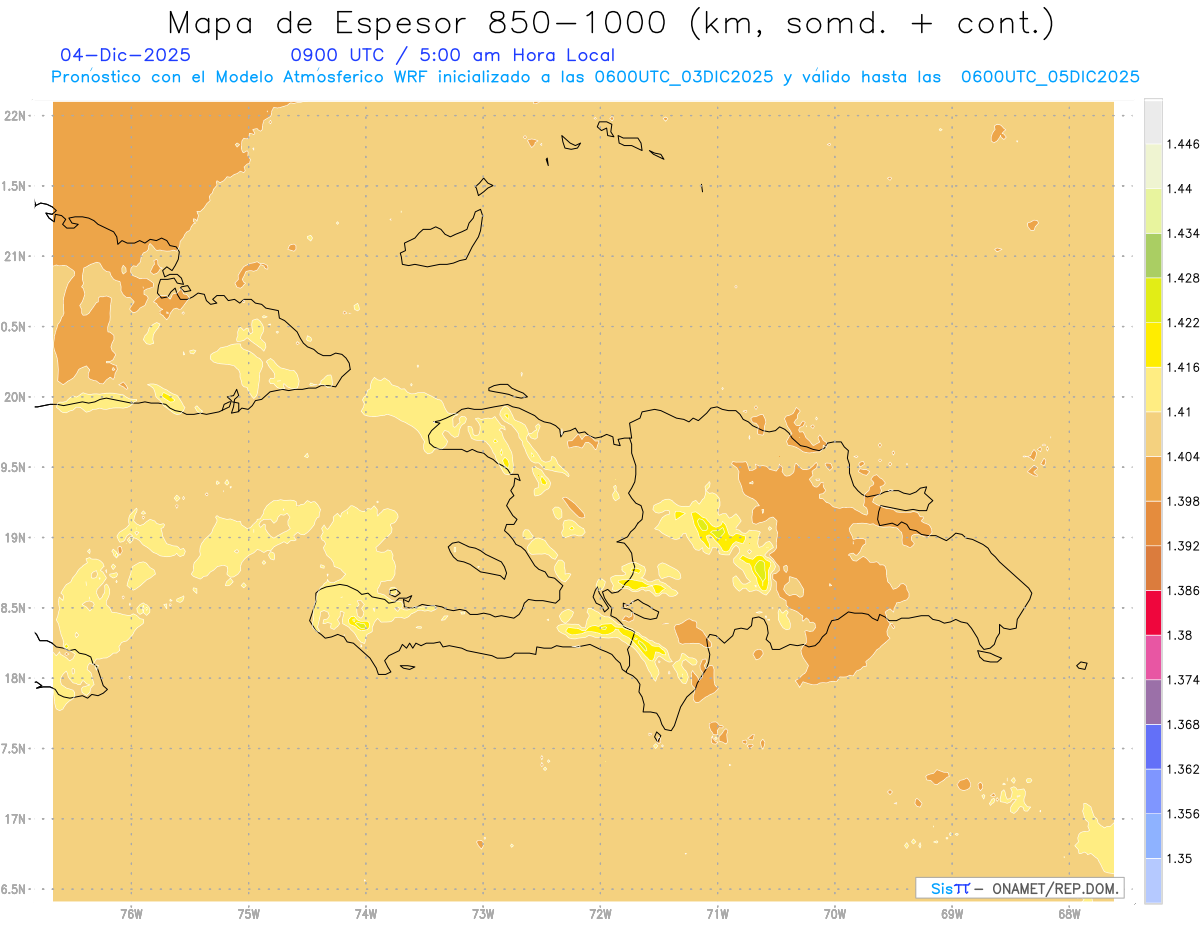Viewport: 1200px width, 927px height.
Task: Click the colorbar value label '1.35'
Action: (x=1180, y=858)
